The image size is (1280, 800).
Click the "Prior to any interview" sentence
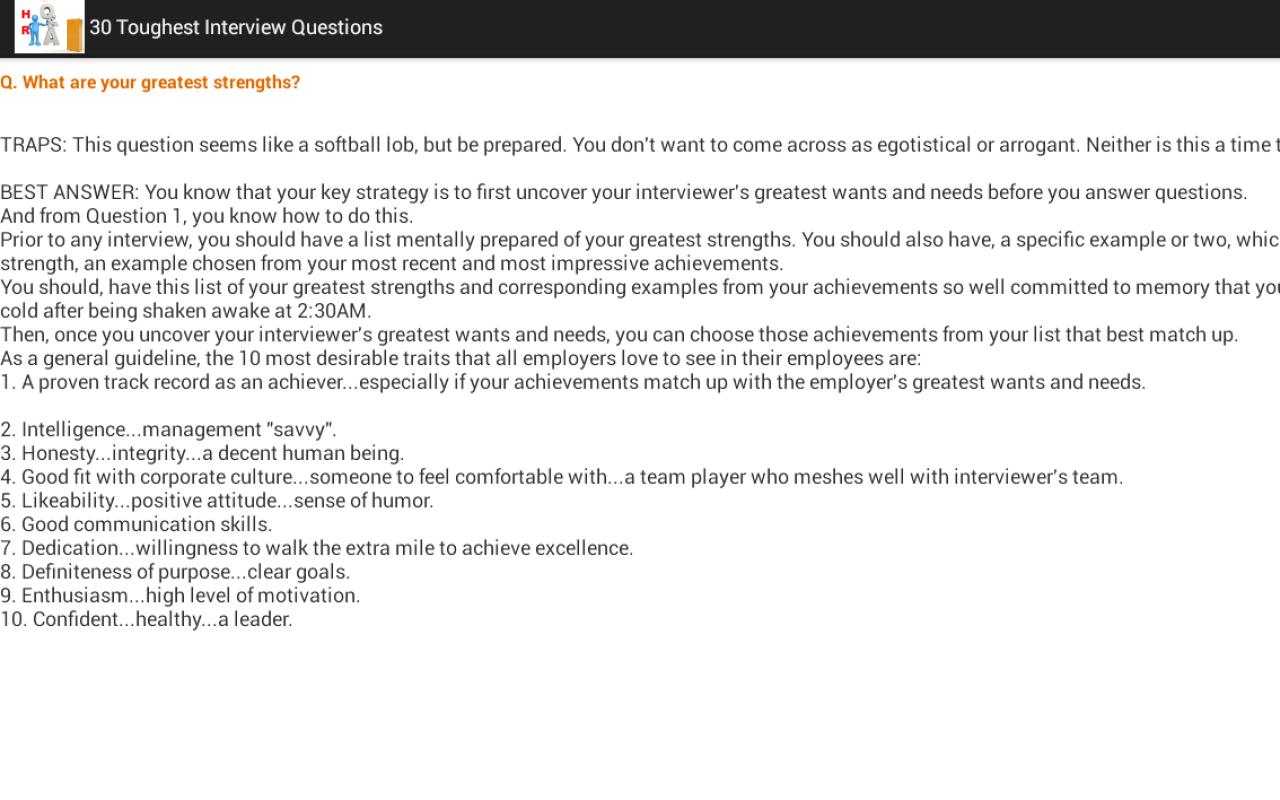coord(640,240)
